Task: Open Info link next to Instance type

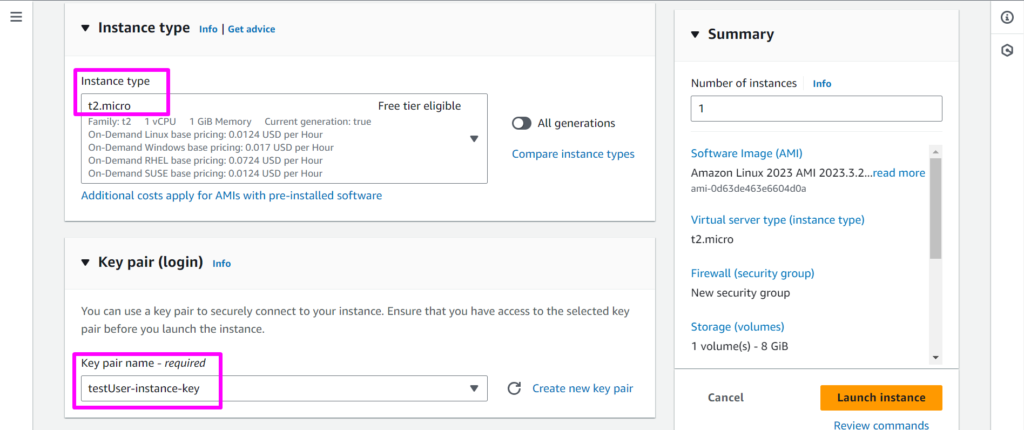Action: point(207,29)
